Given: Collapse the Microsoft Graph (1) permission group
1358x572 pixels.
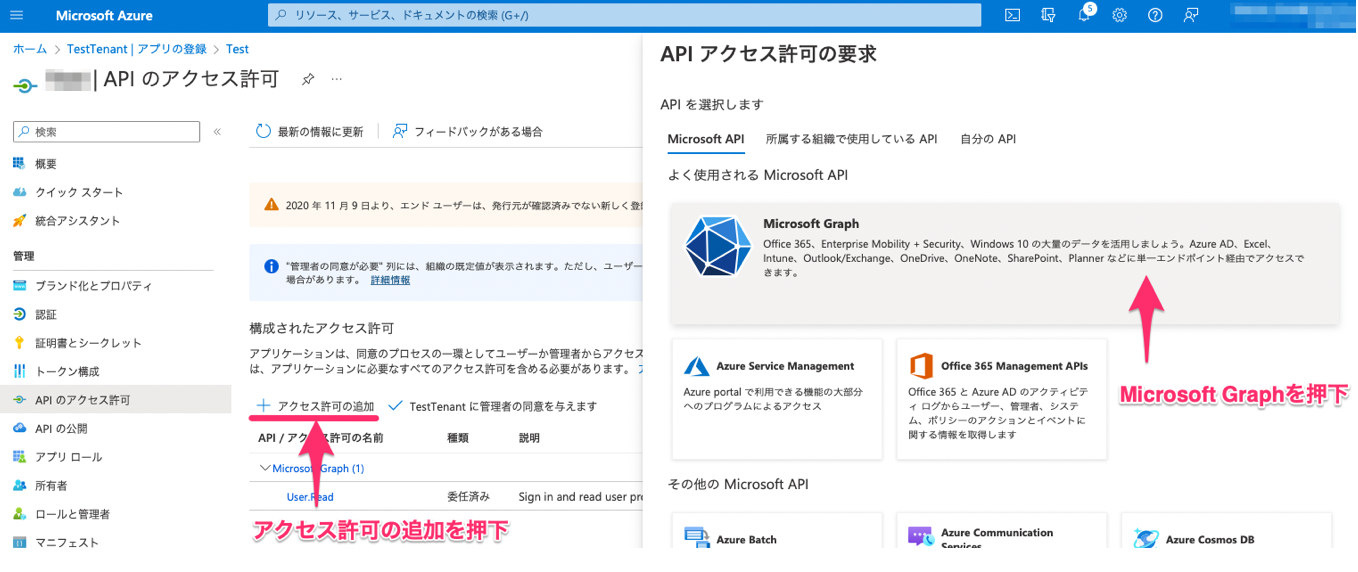Looking at the screenshot, I should (x=265, y=467).
